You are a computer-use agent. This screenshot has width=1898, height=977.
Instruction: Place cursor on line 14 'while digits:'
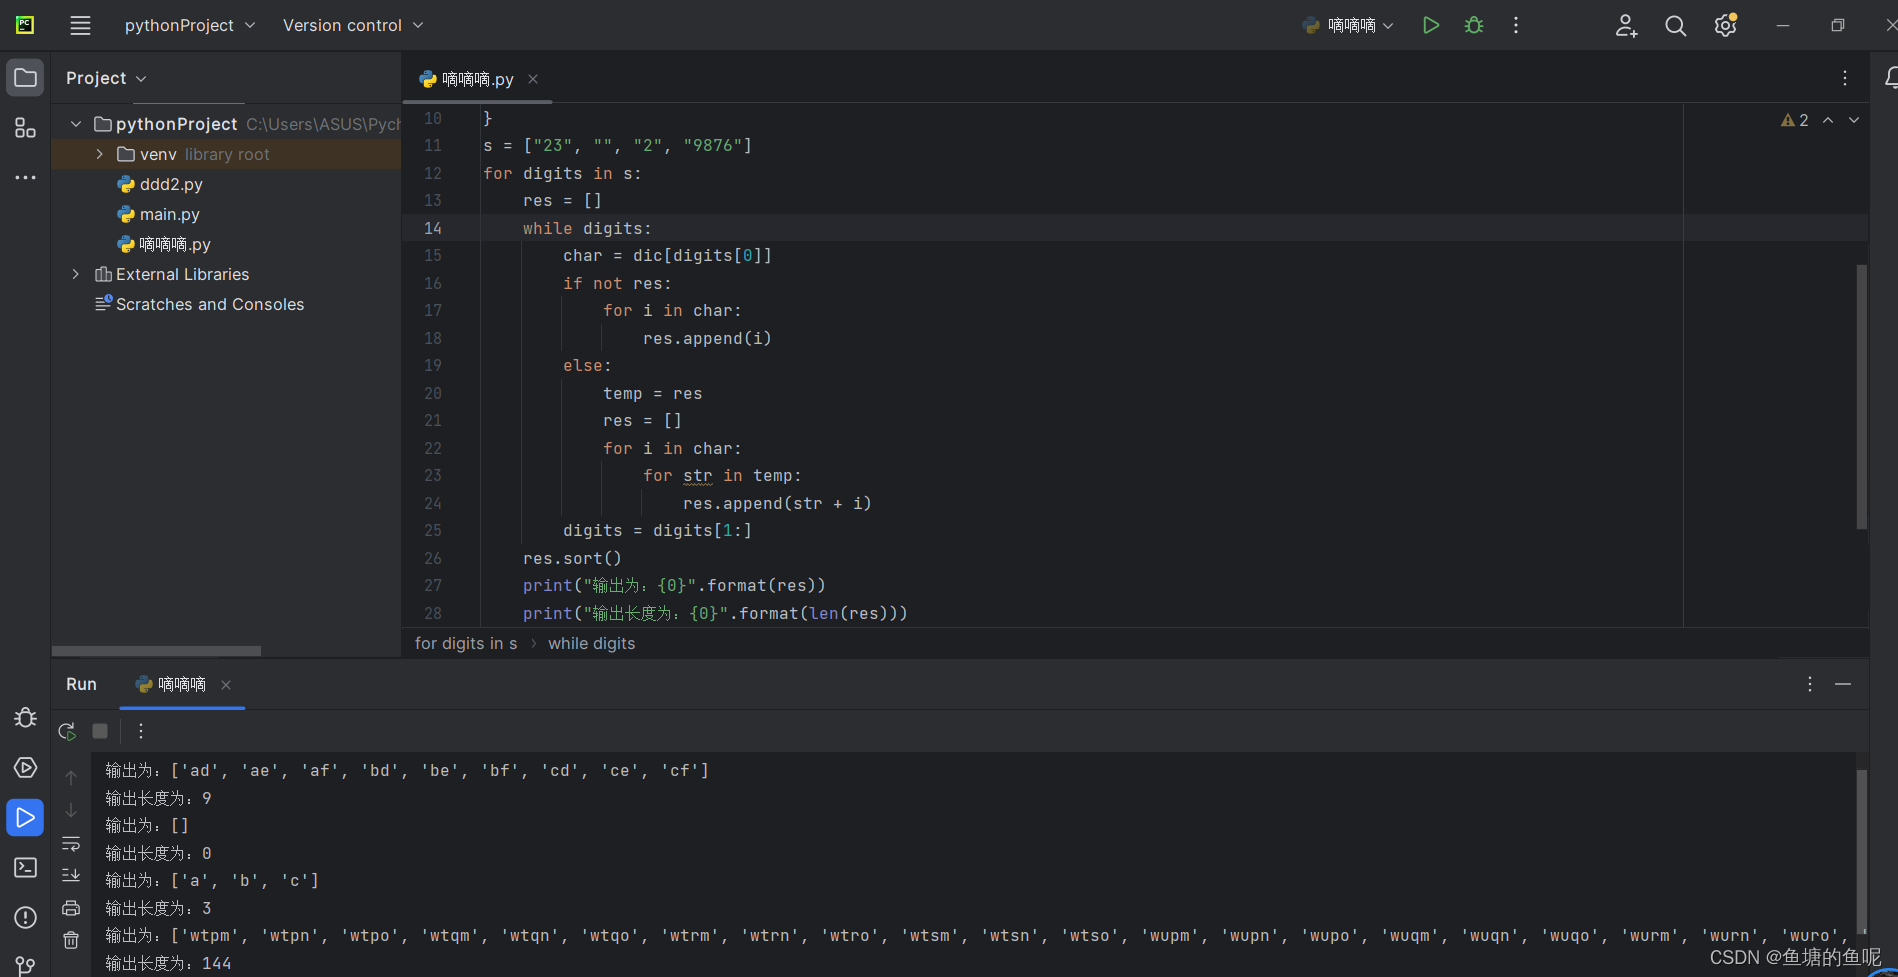(x=587, y=229)
